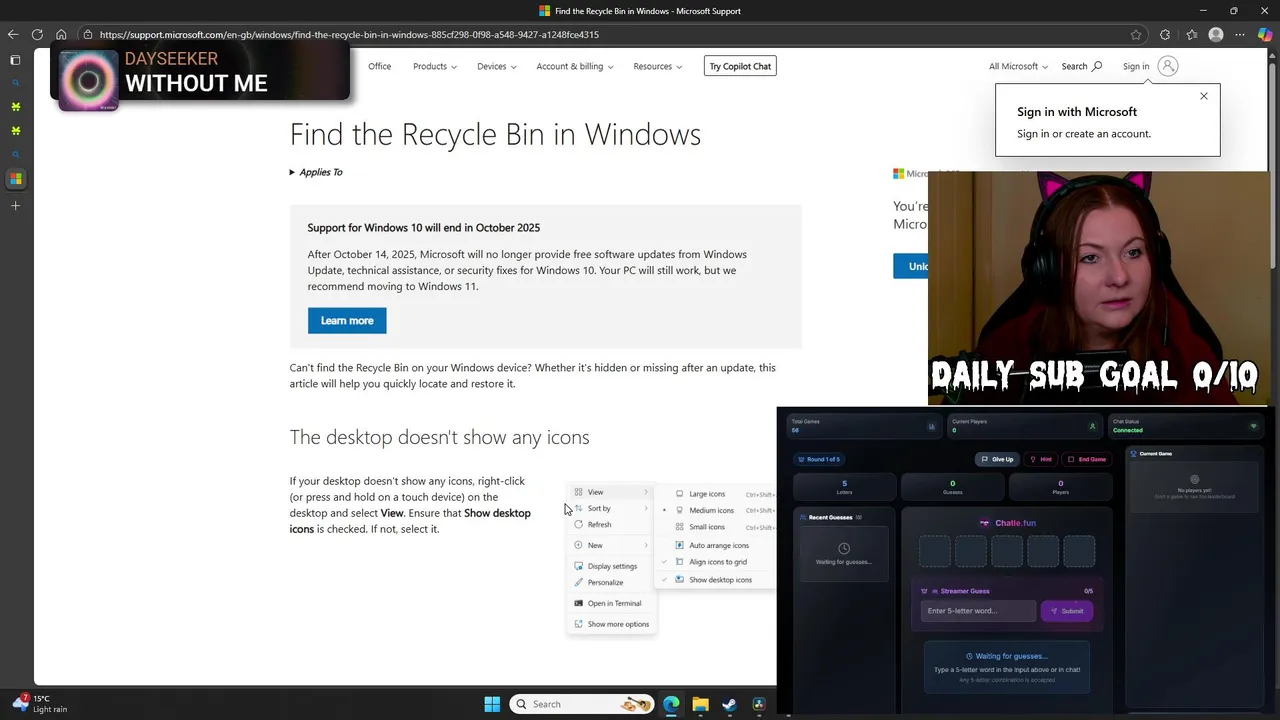
Task: Click the Sign in with Microsoft popup title
Action: pos(1077,112)
